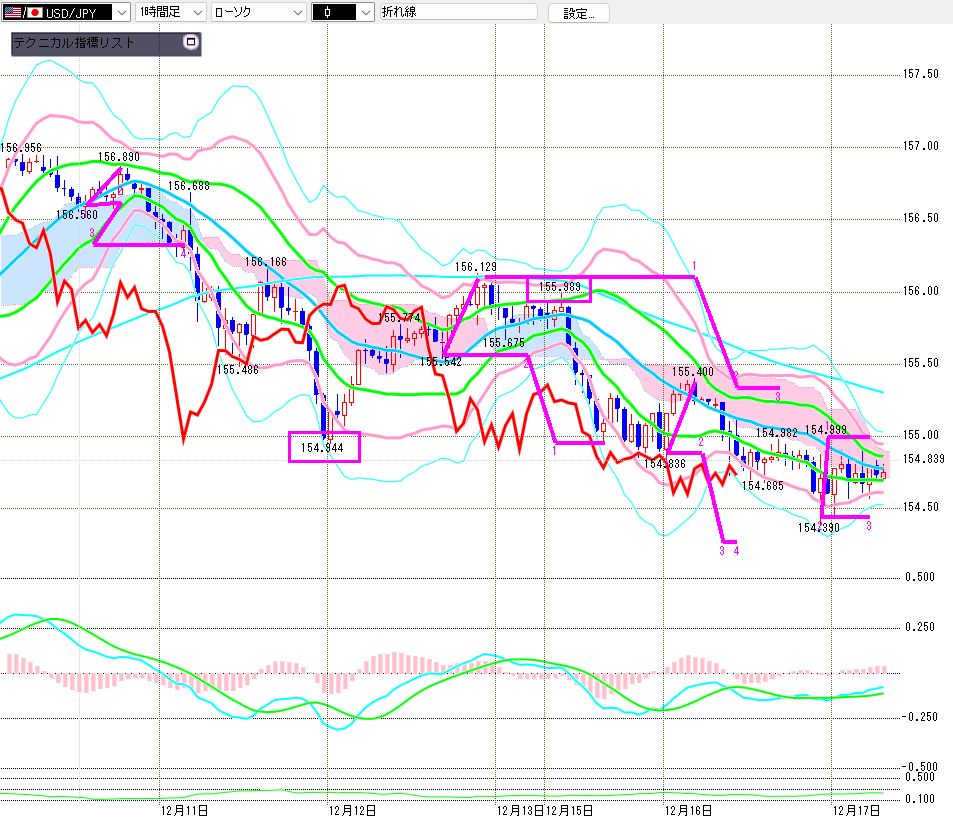This screenshot has width=953, height=820.
Task: Click the 156.890 peak price annotation
Action: [x=118, y=157]
